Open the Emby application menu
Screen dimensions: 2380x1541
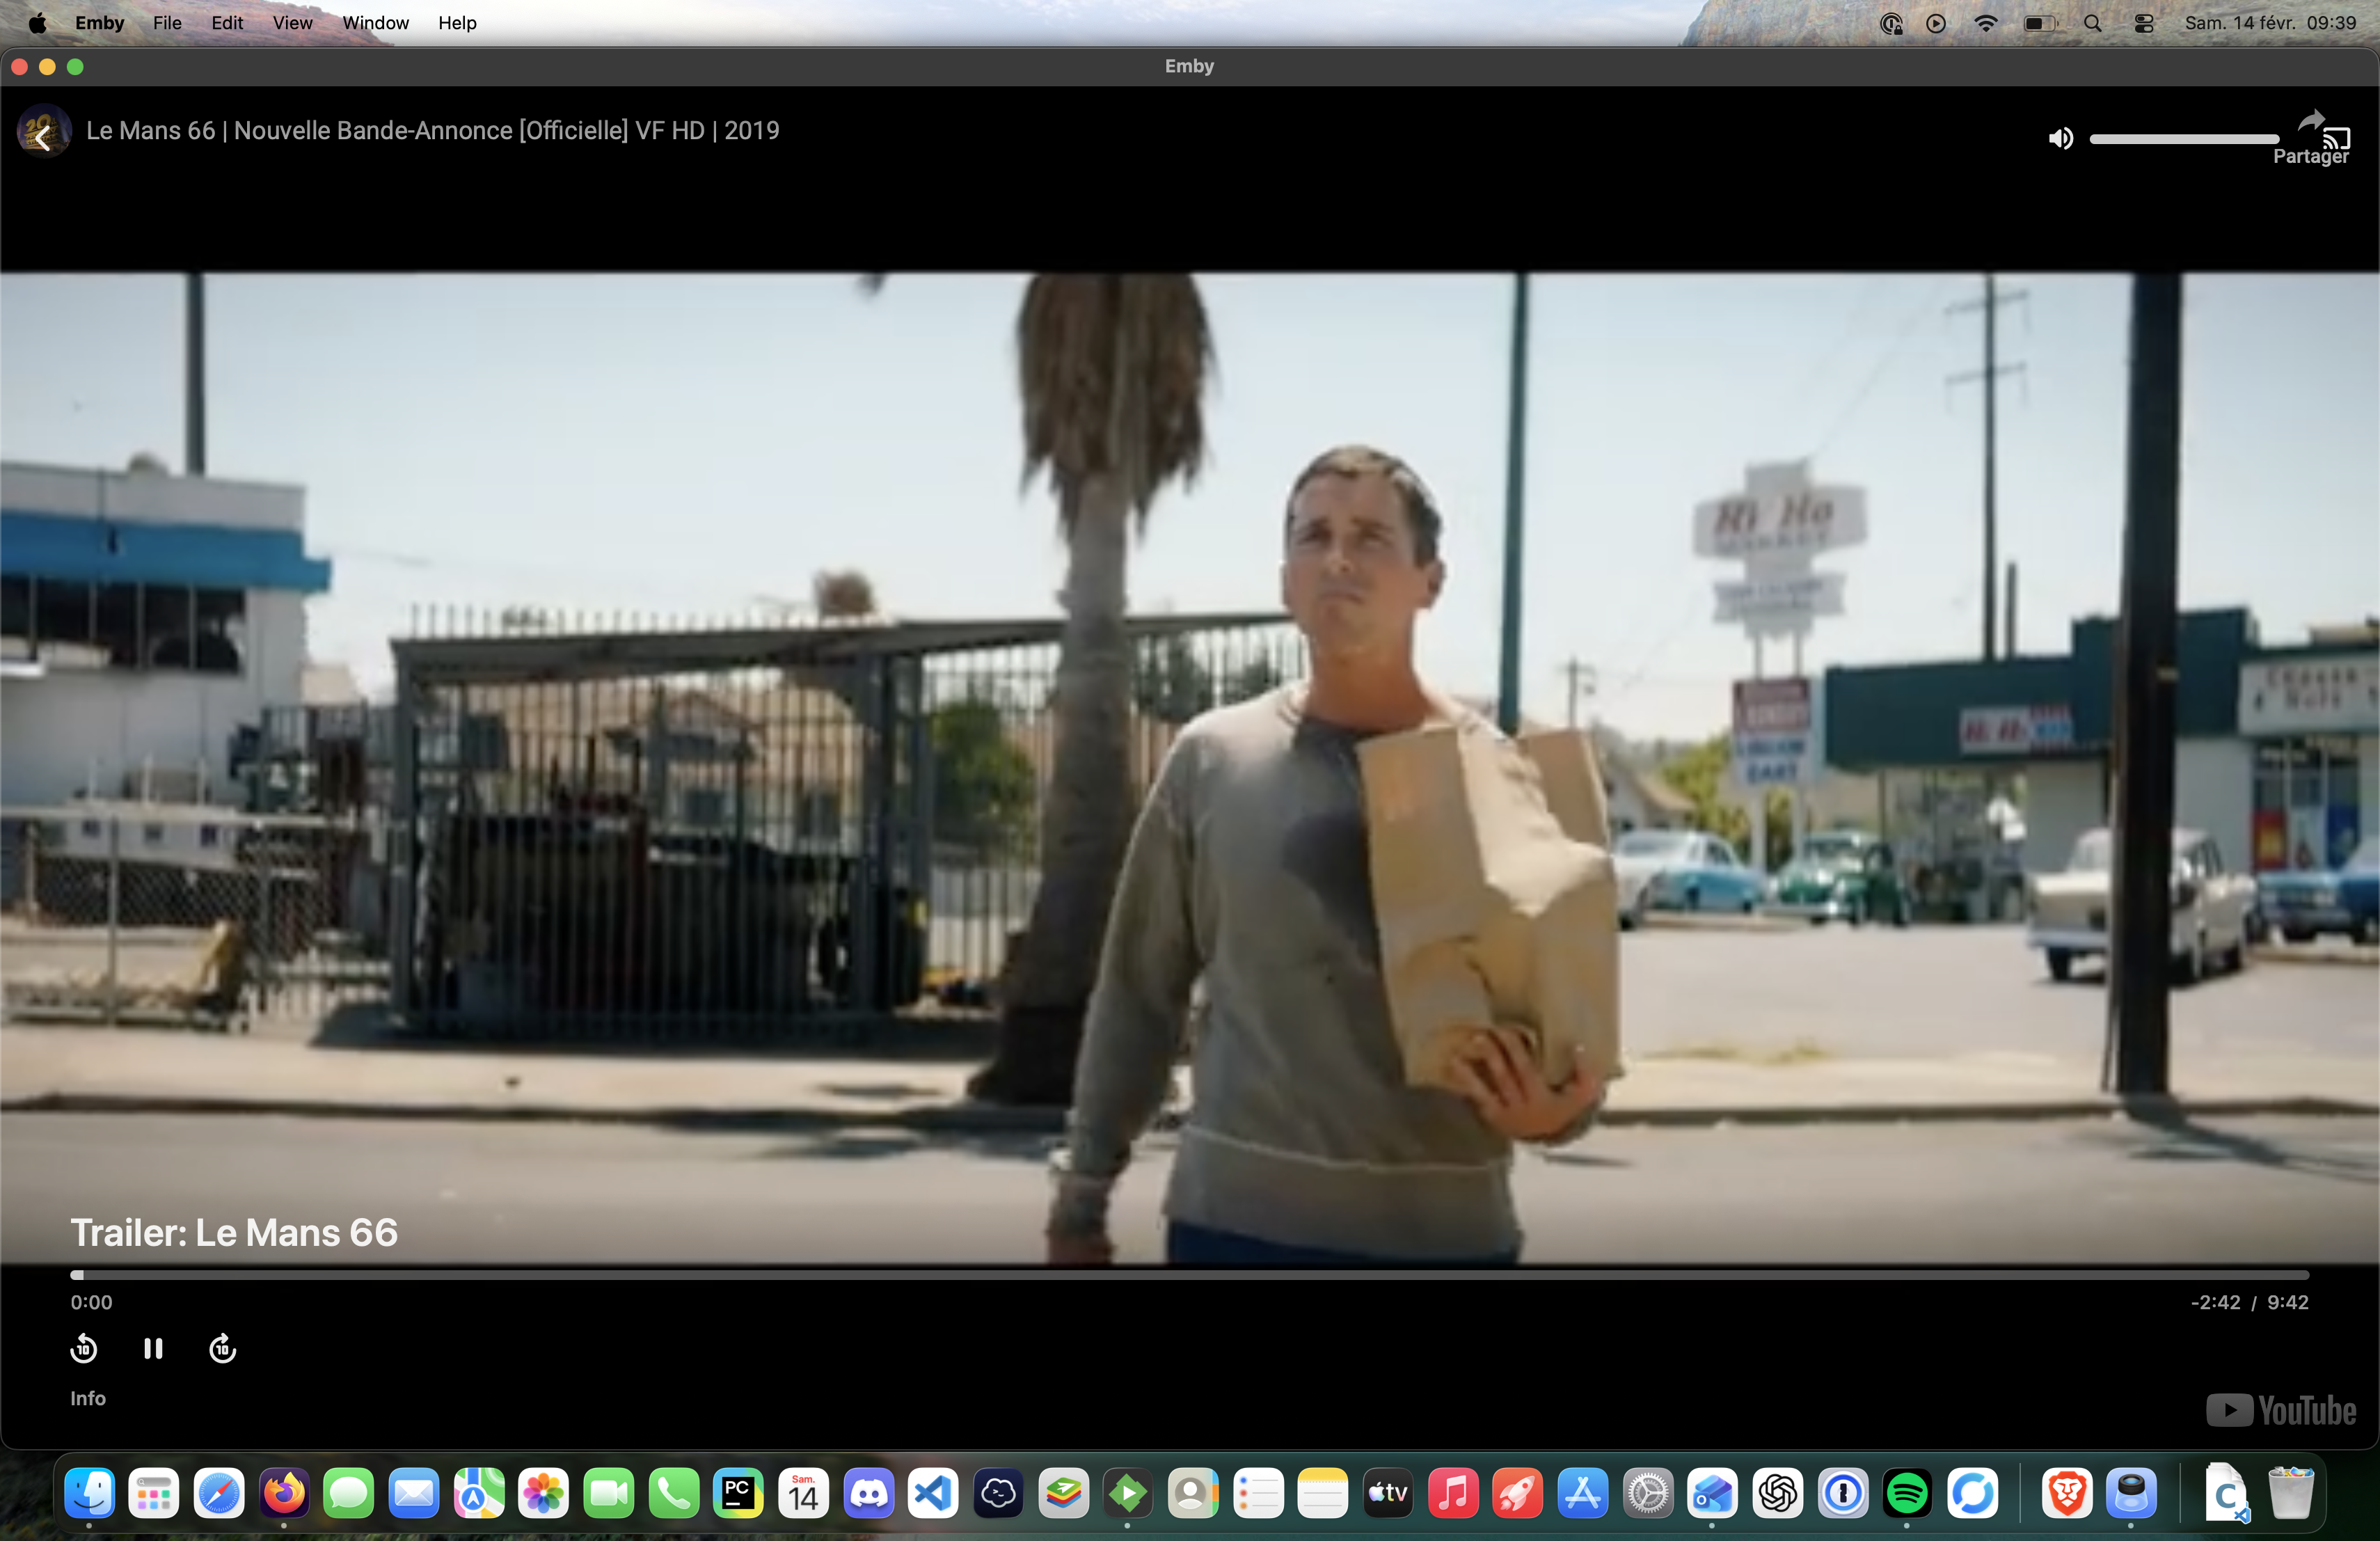coord(99,23)
